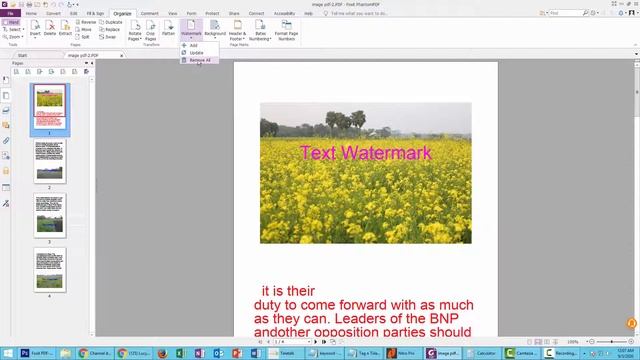The width and height of the screenshot is (640, 360).
Task: Open the Zoom tool dropdown
Action: tap(13, 37)
